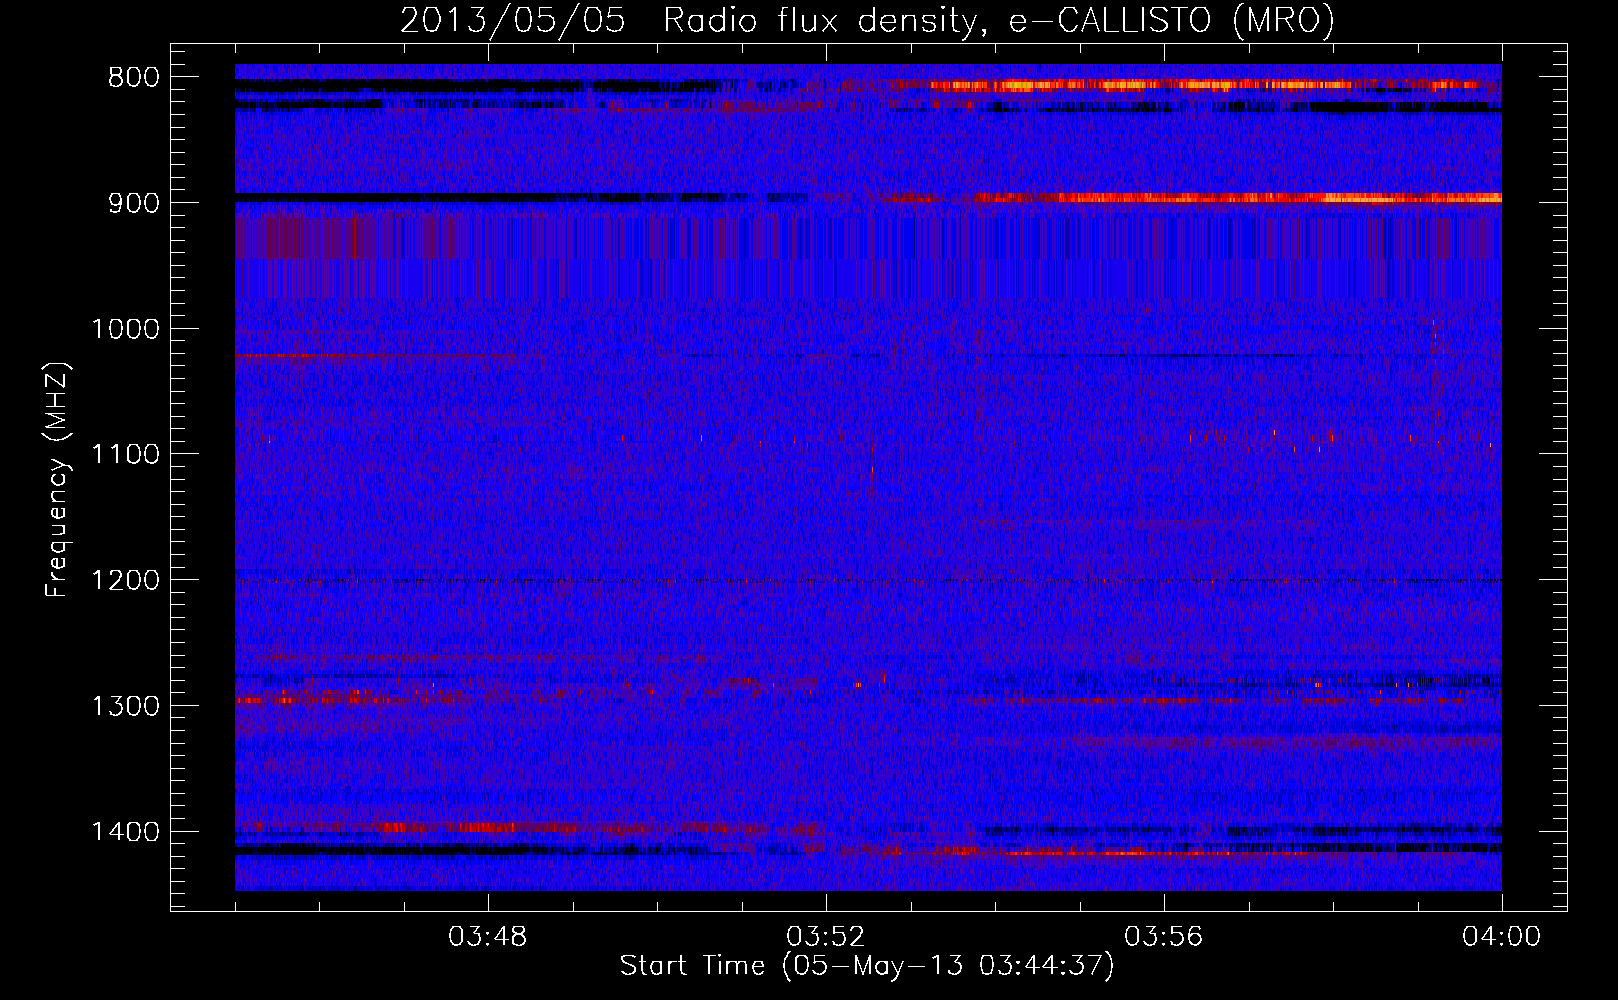The height and width of the screenshot is (1000, 1618).
Task: Select the 900 frequency tick label
Action: [x=133, y=203]
